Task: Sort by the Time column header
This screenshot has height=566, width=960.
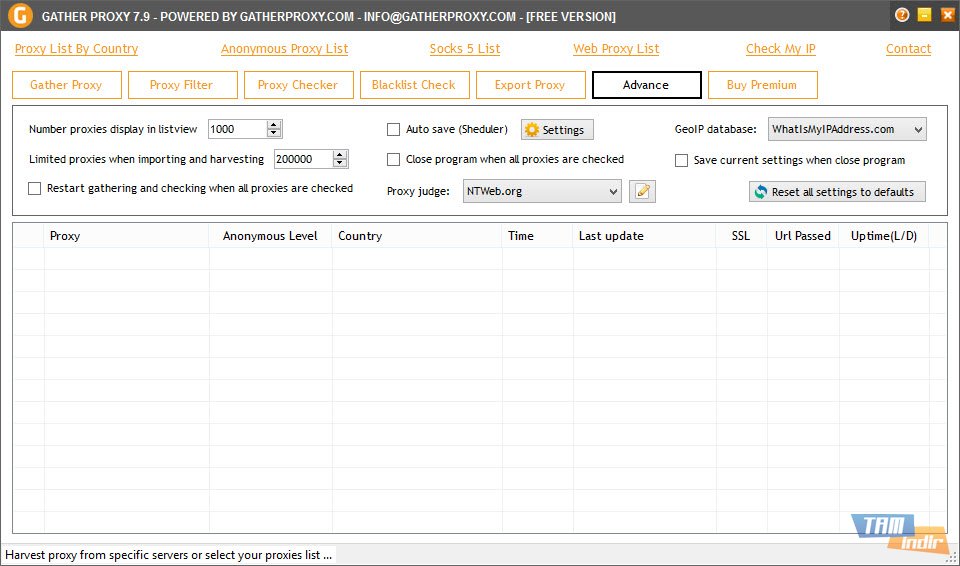Action: (538, 236)
